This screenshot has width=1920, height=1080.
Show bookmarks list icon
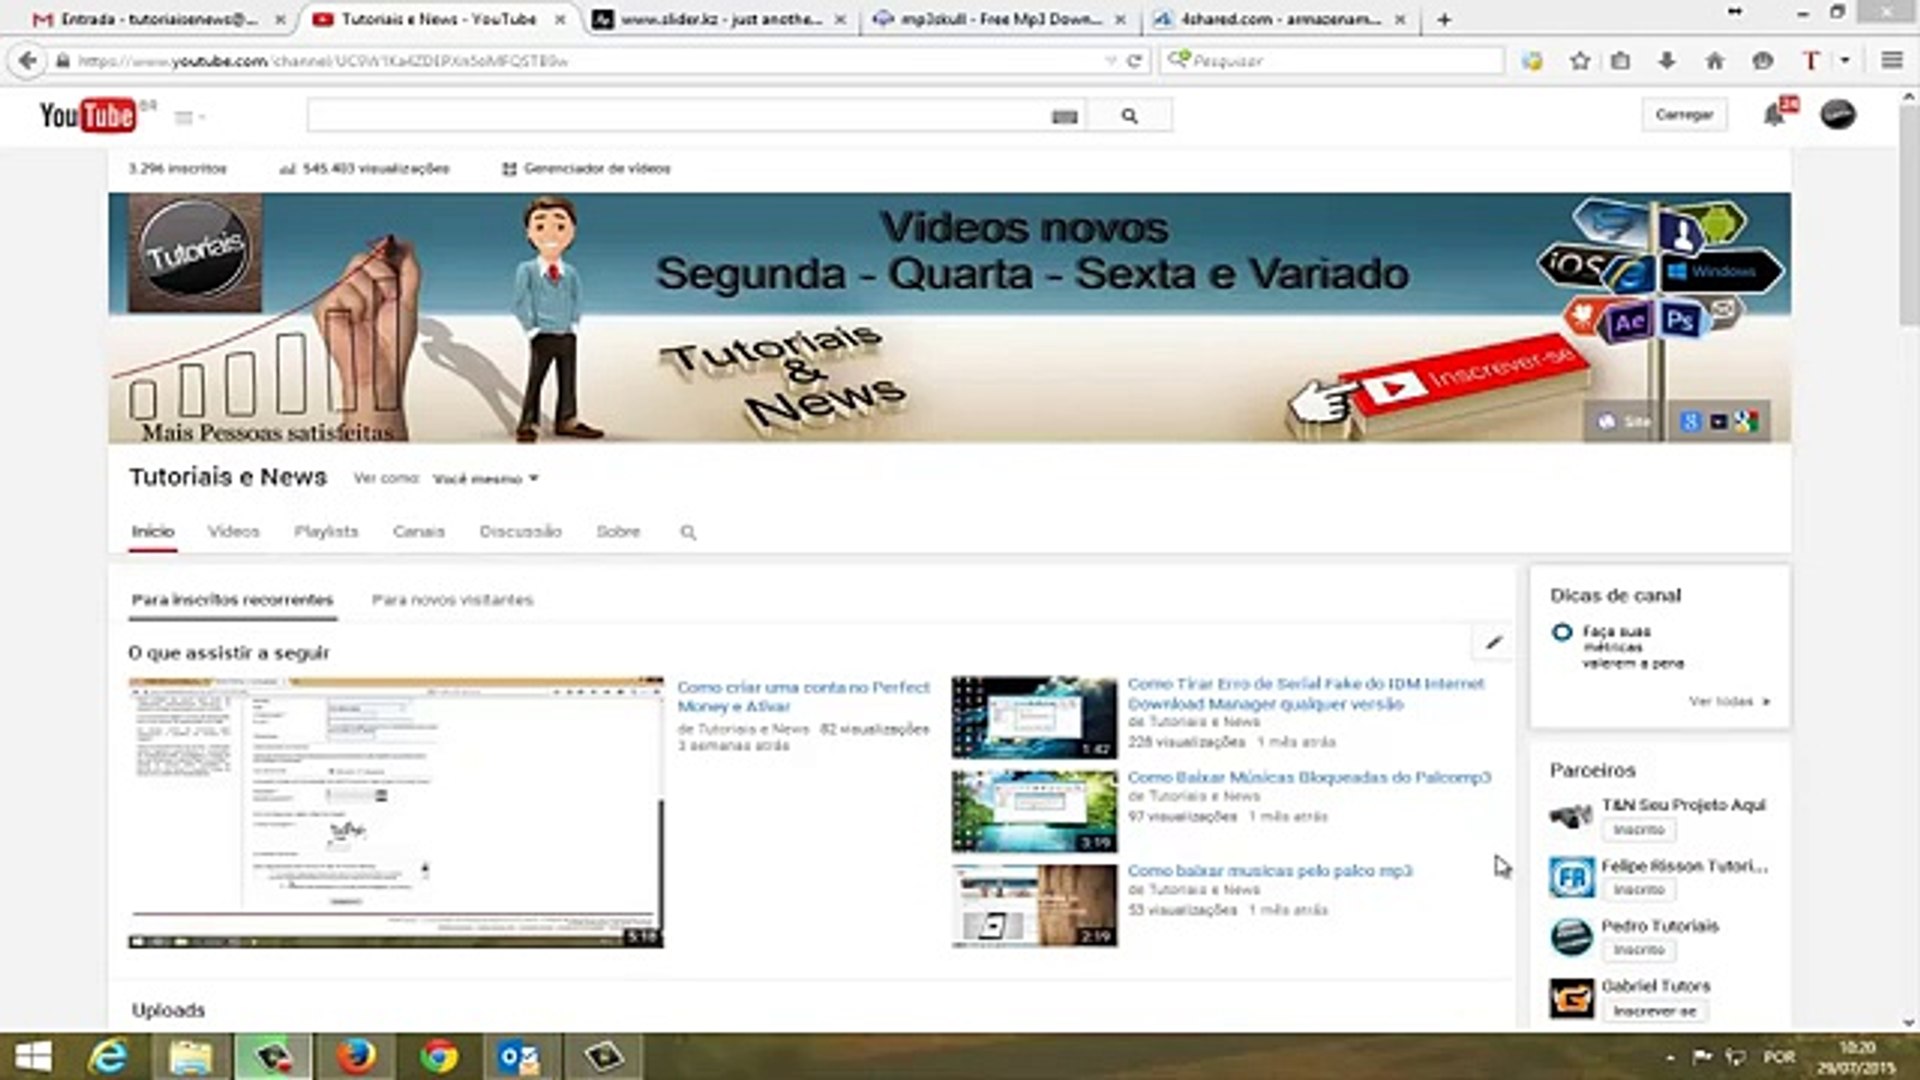[1621, 61]
